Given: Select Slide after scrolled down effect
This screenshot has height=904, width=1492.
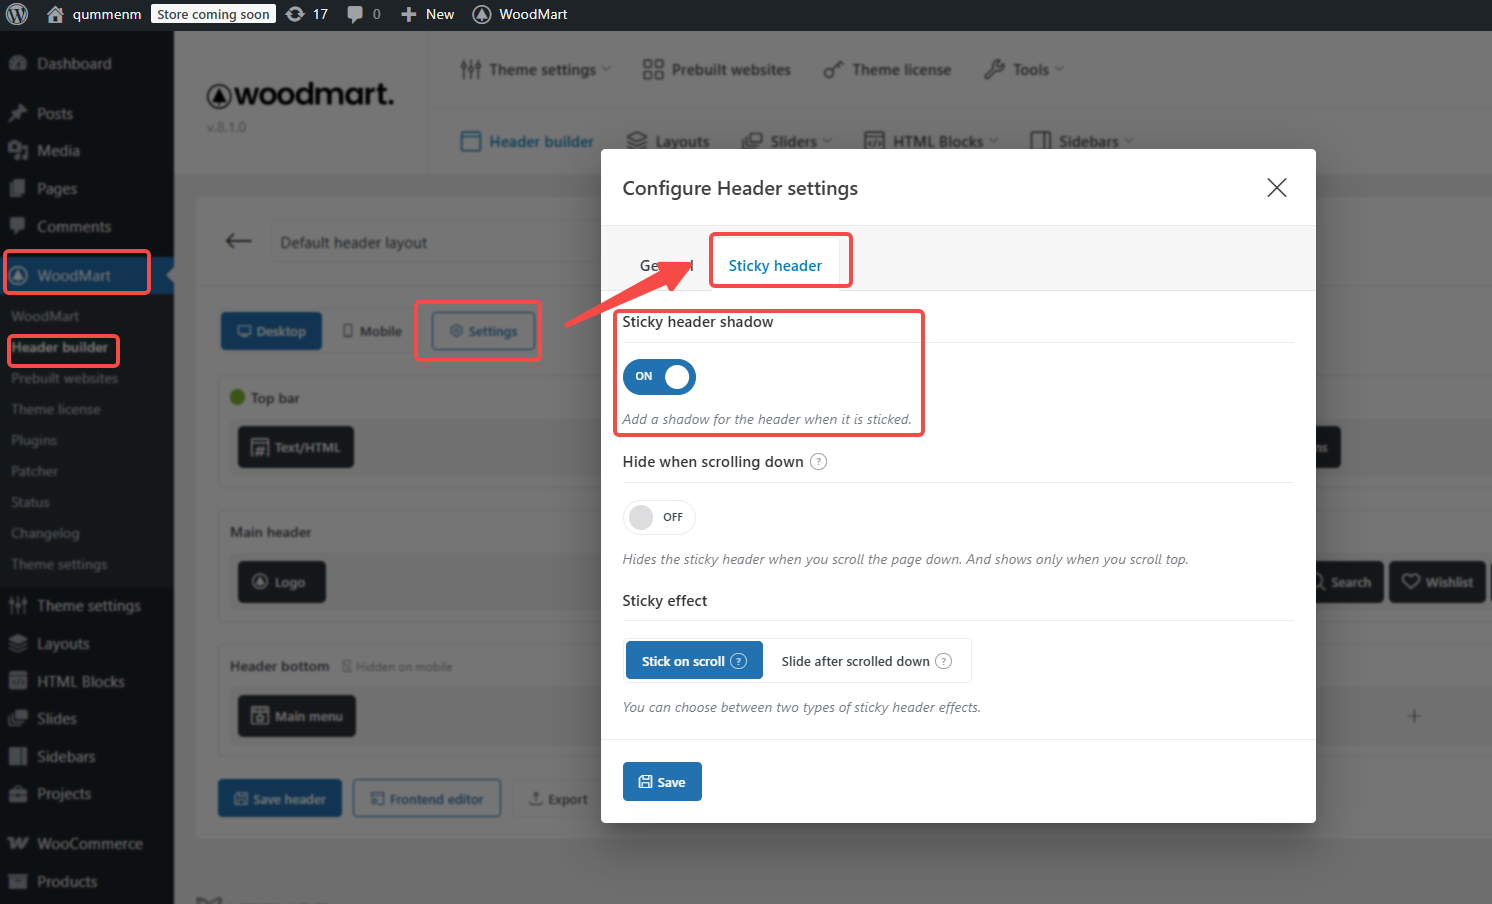Looking at the screenshot, I should click(x=856, y=661).
